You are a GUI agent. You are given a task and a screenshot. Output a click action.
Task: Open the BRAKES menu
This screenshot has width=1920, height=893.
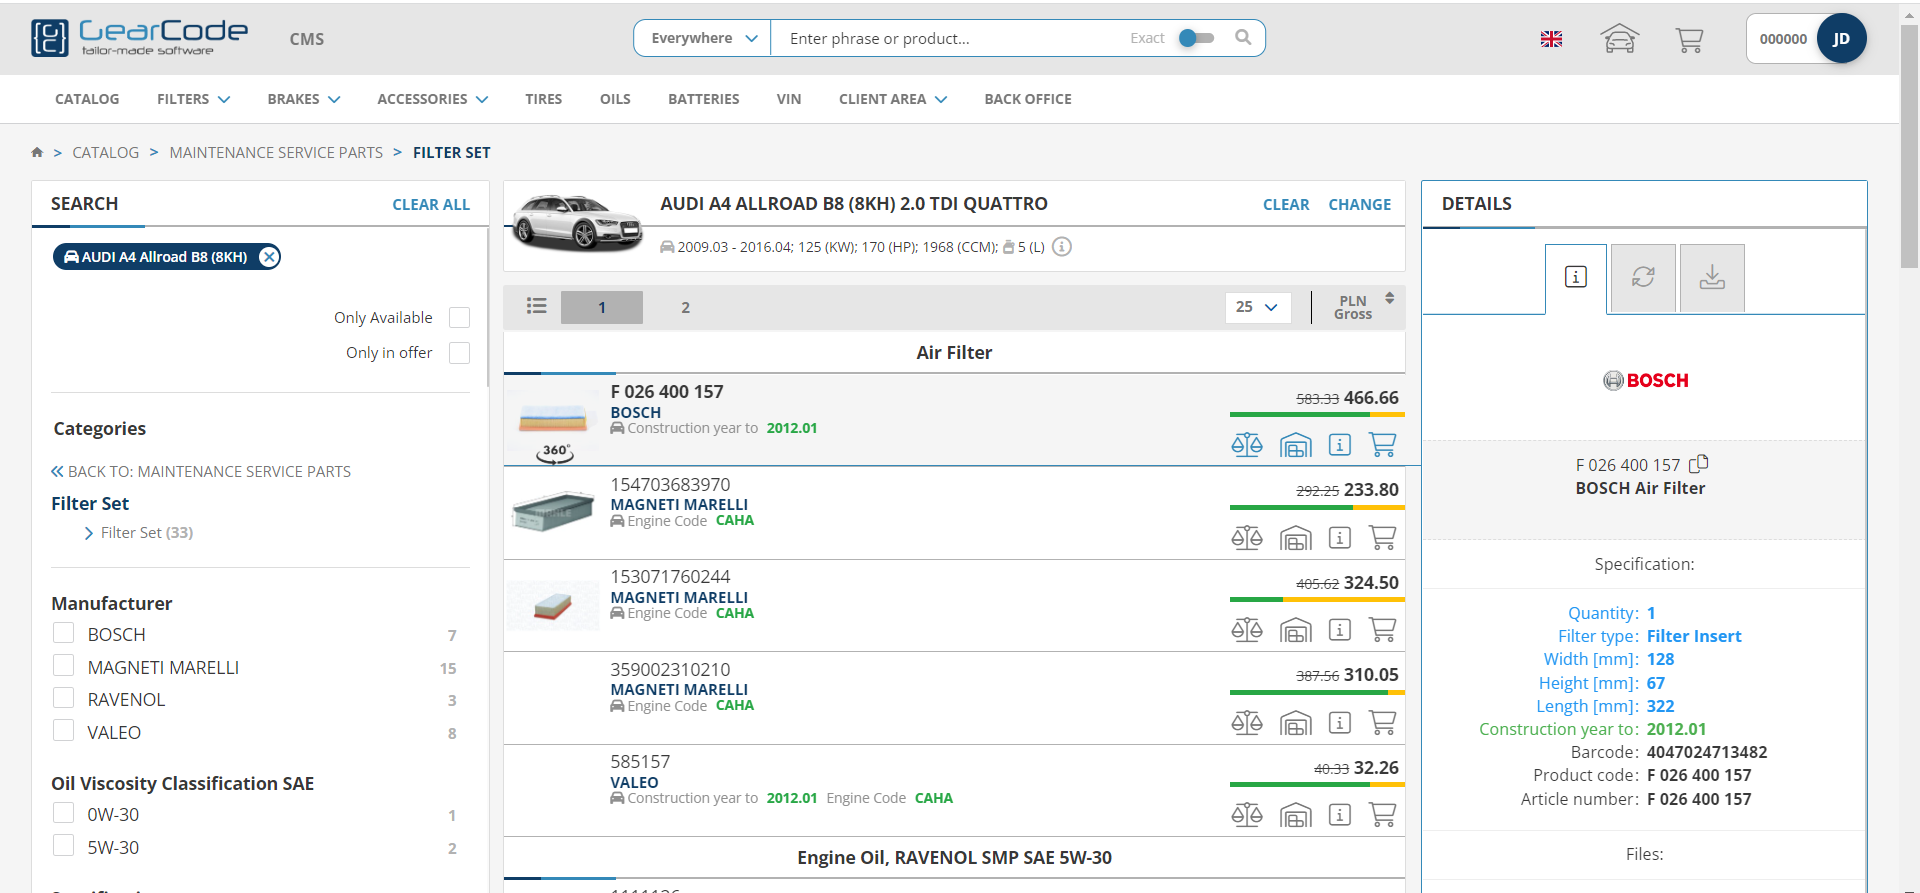(x=303, y=99)
